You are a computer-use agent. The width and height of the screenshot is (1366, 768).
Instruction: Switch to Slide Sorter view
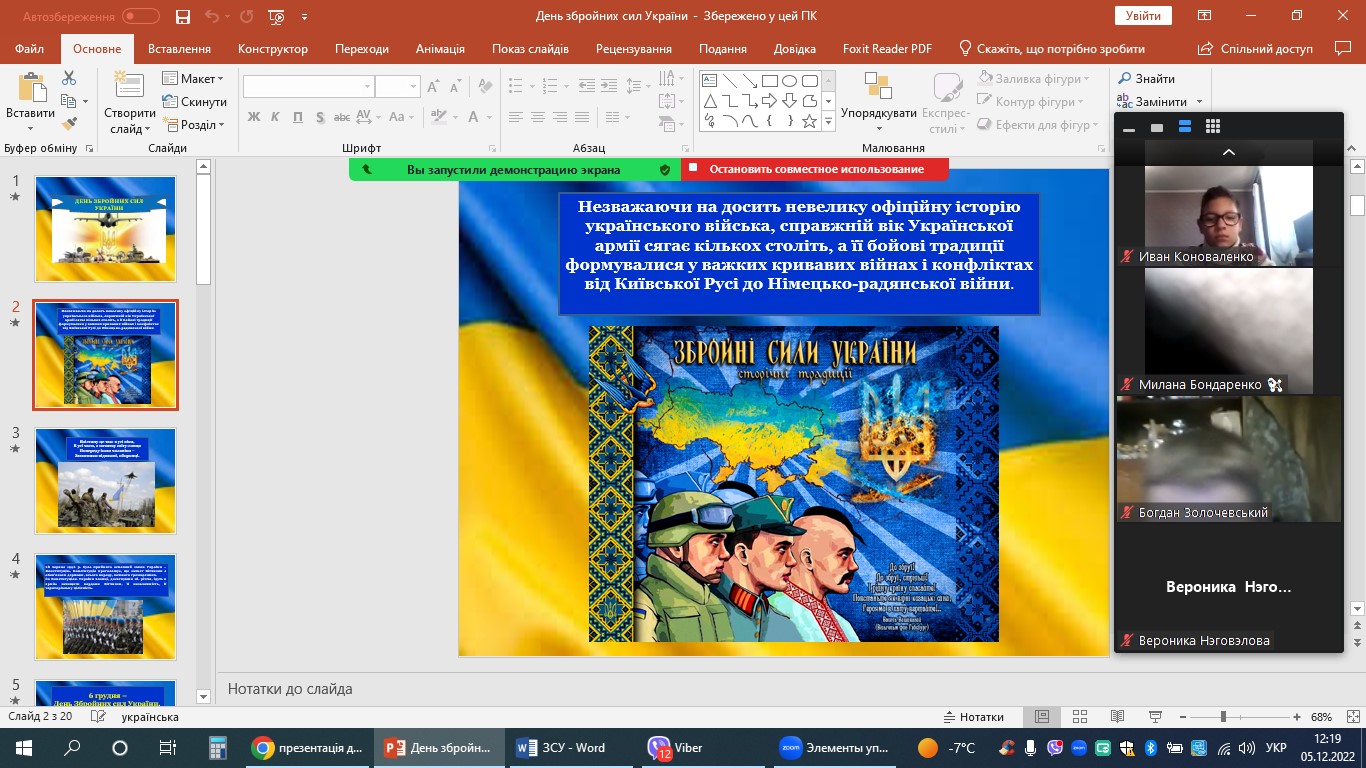pyautogui.click(x=1079, y=717)
